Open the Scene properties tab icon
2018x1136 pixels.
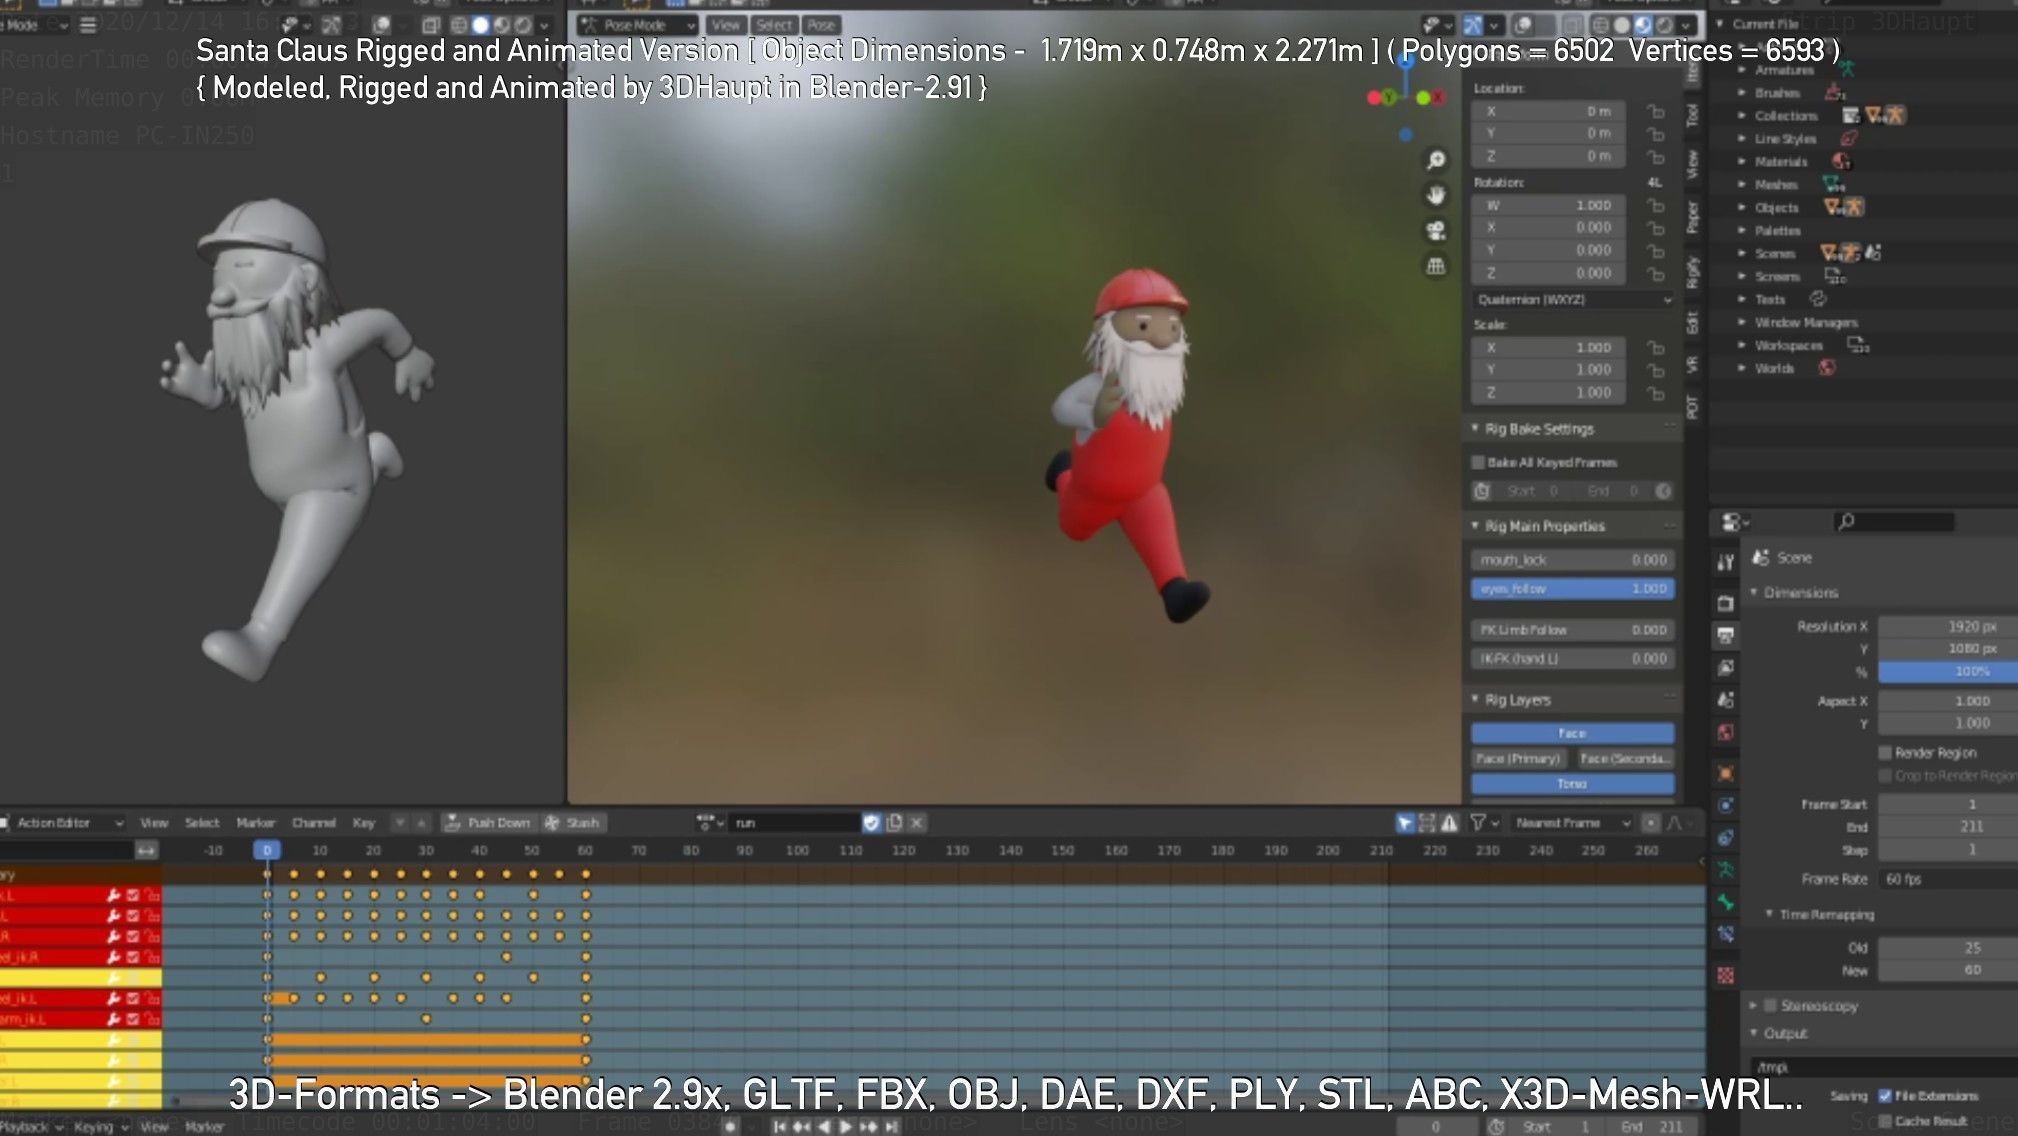pos(1725,700)
